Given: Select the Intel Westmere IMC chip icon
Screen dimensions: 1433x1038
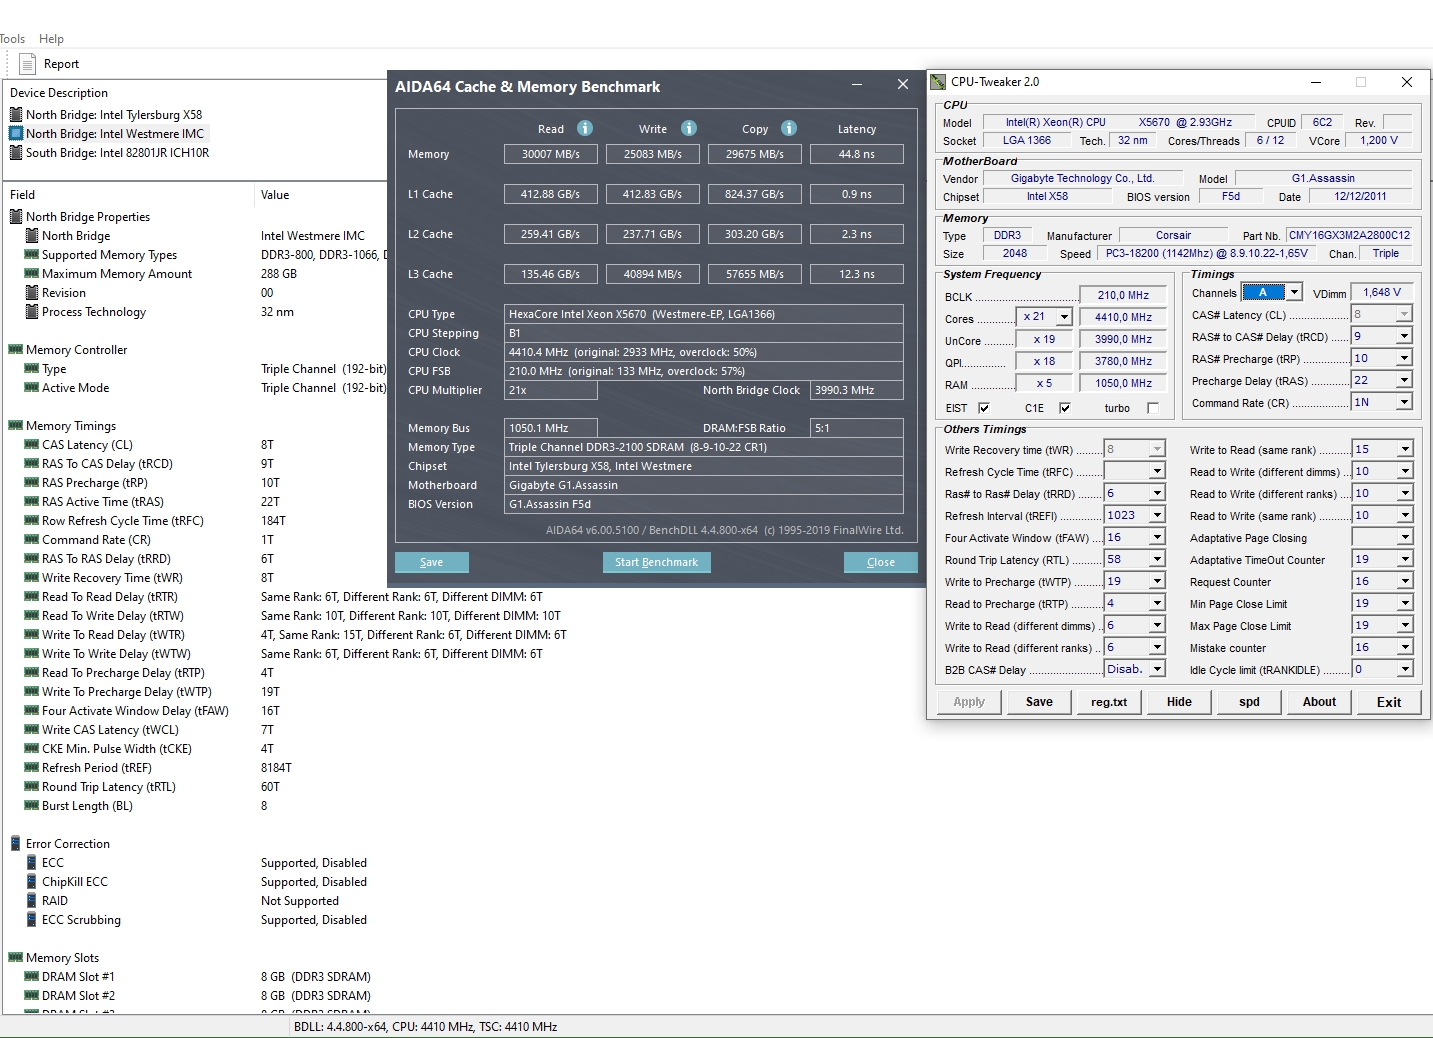Looking at the screenshot, I should (x=16, y=134).
